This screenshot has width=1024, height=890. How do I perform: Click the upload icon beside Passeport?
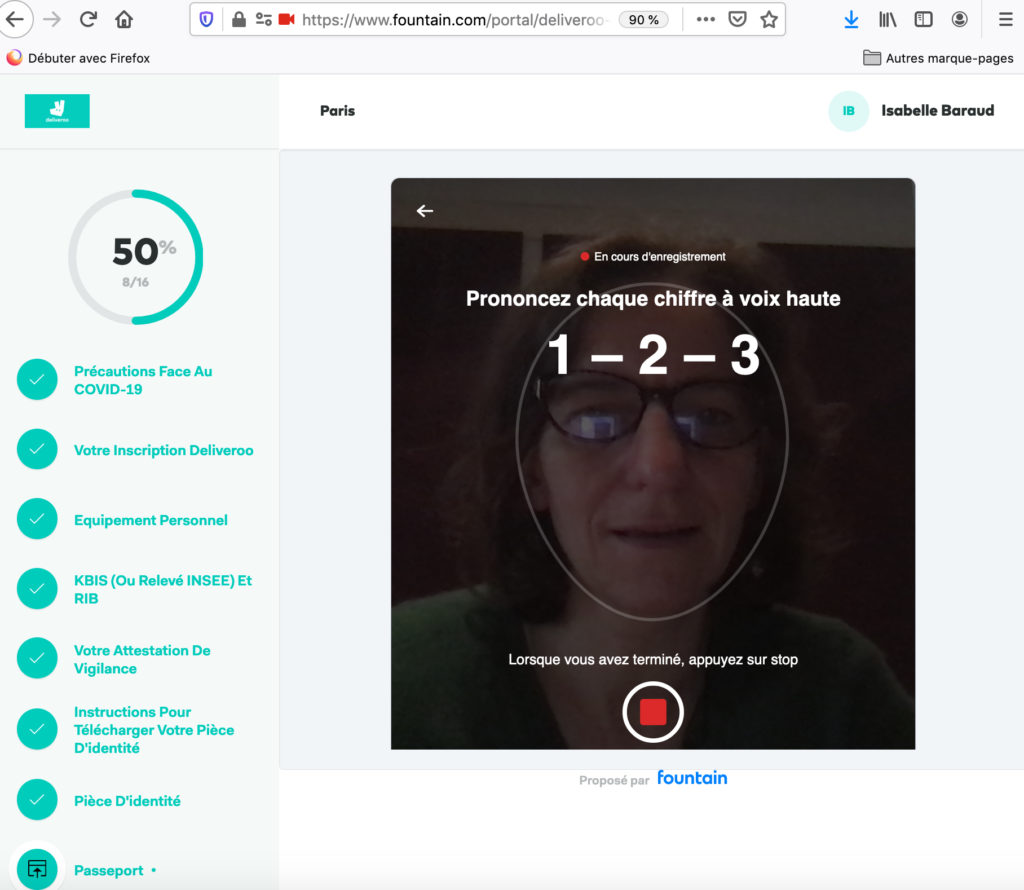(x=37, y=869)
